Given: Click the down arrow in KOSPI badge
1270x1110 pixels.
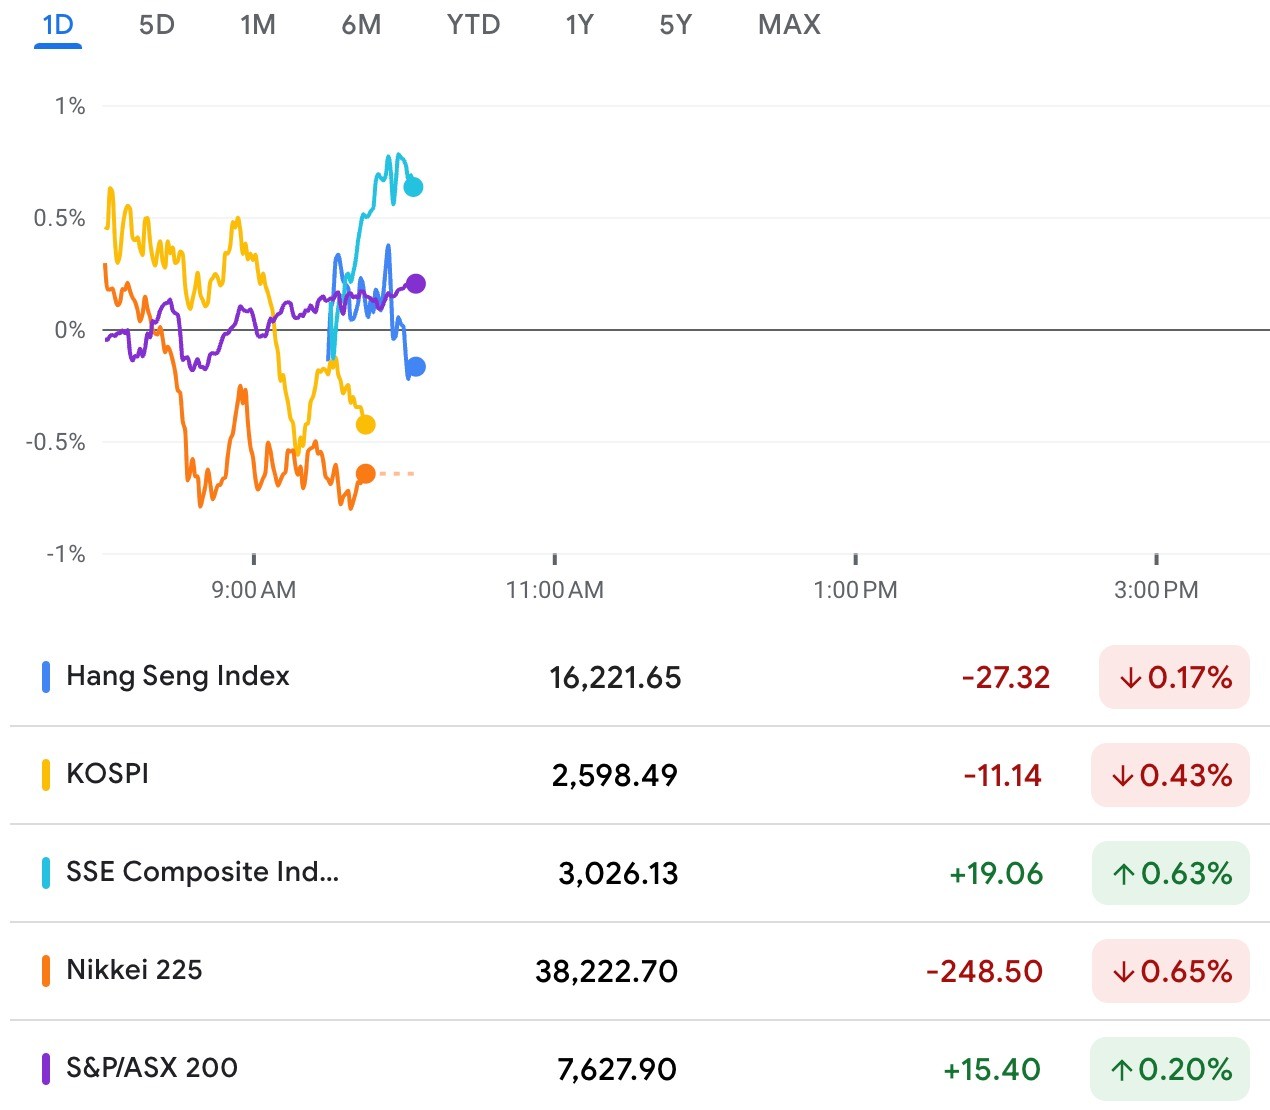Looking at the screenshot, I should pyautogui.click(x=1122, y=776).
